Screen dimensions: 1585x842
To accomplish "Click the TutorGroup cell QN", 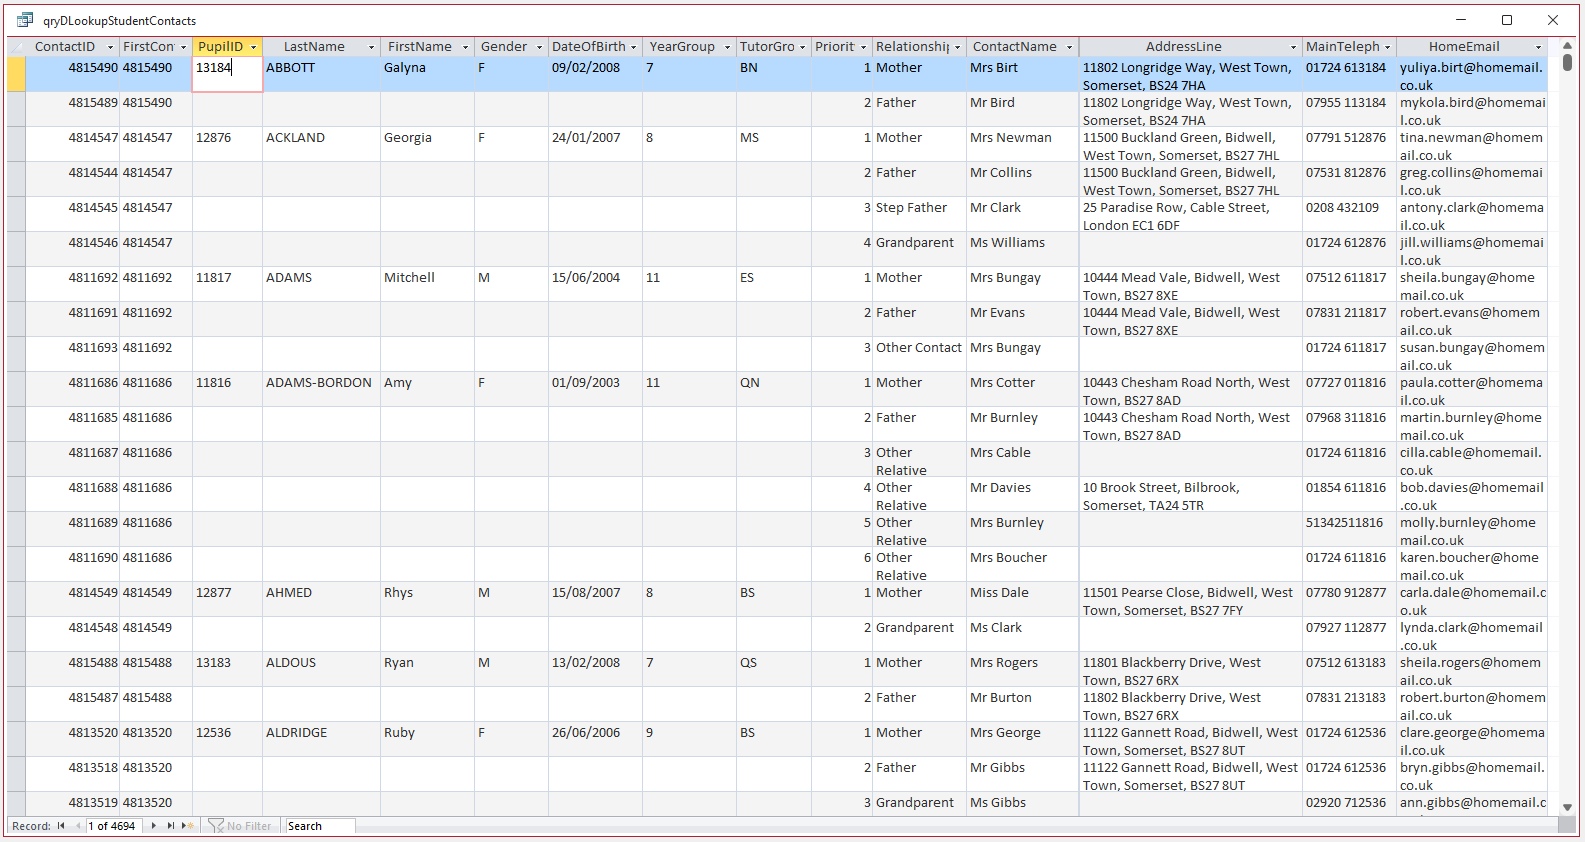I will [x=773, y=390].
